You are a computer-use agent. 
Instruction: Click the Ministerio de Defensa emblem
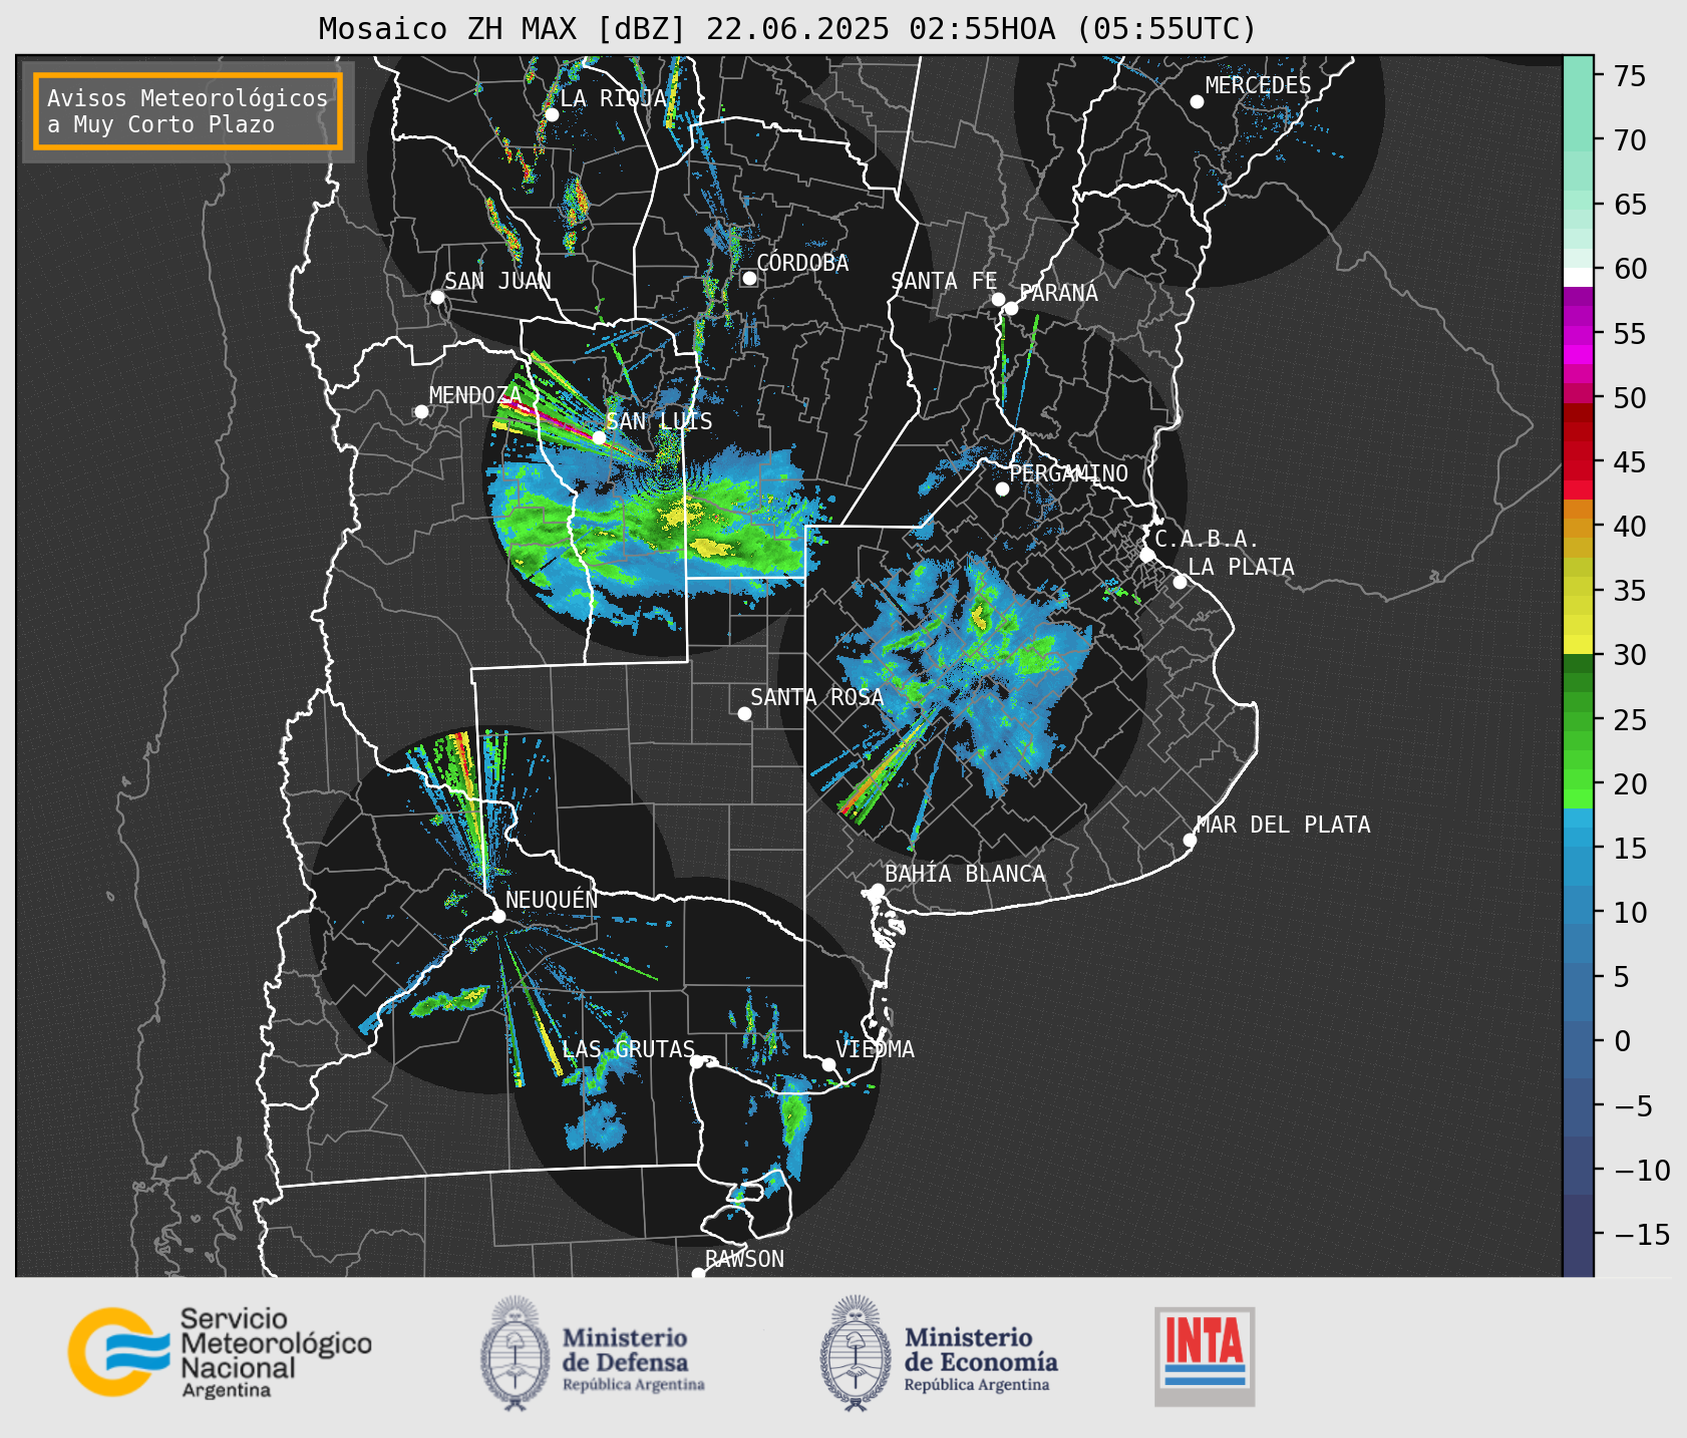pyautogui.click(x=515, y=1353)
